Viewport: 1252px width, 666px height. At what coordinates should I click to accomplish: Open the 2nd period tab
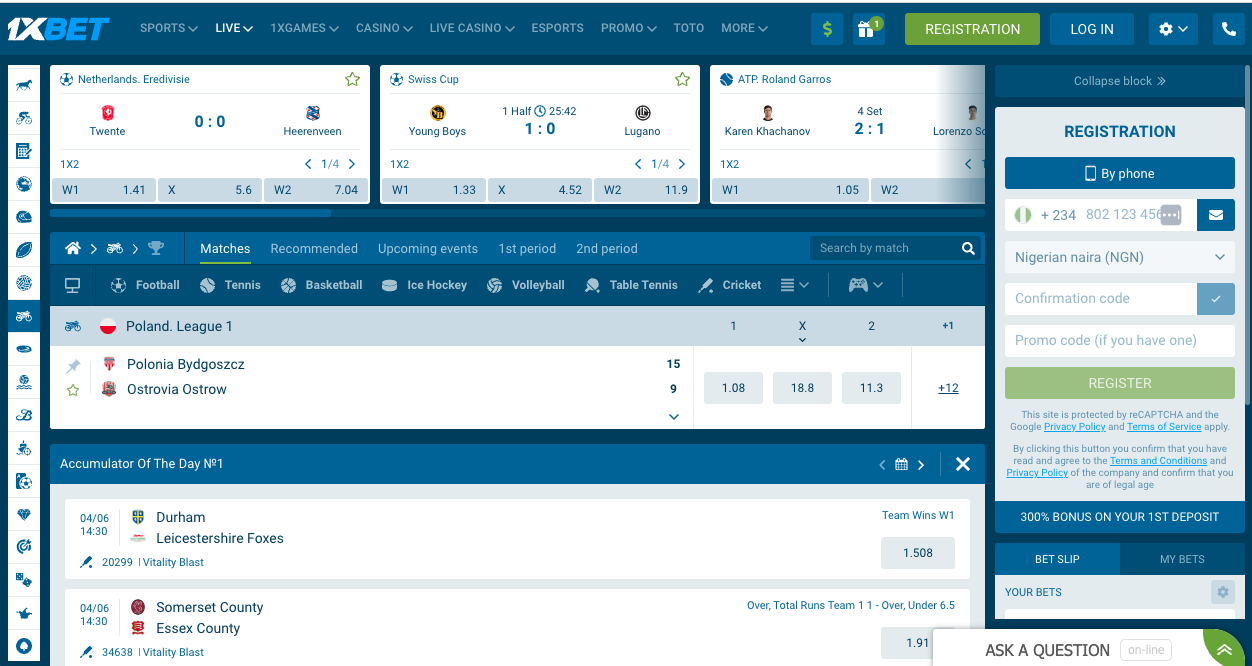[x=607, y=248]
